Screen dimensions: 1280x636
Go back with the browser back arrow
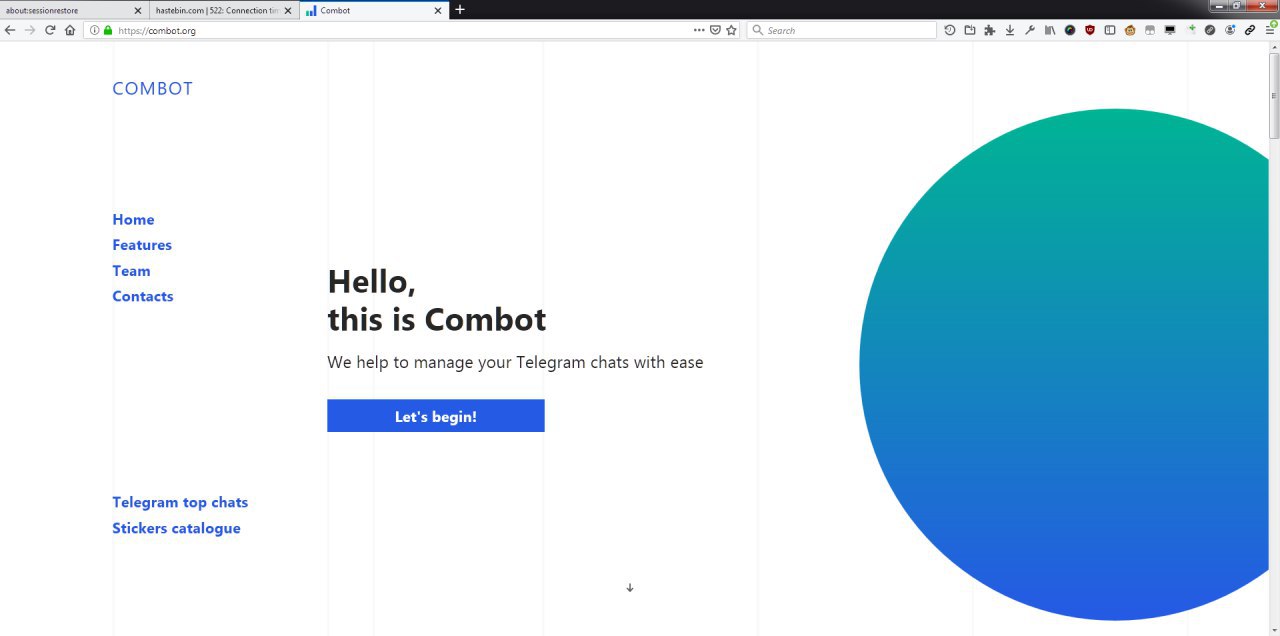[10, 30]
